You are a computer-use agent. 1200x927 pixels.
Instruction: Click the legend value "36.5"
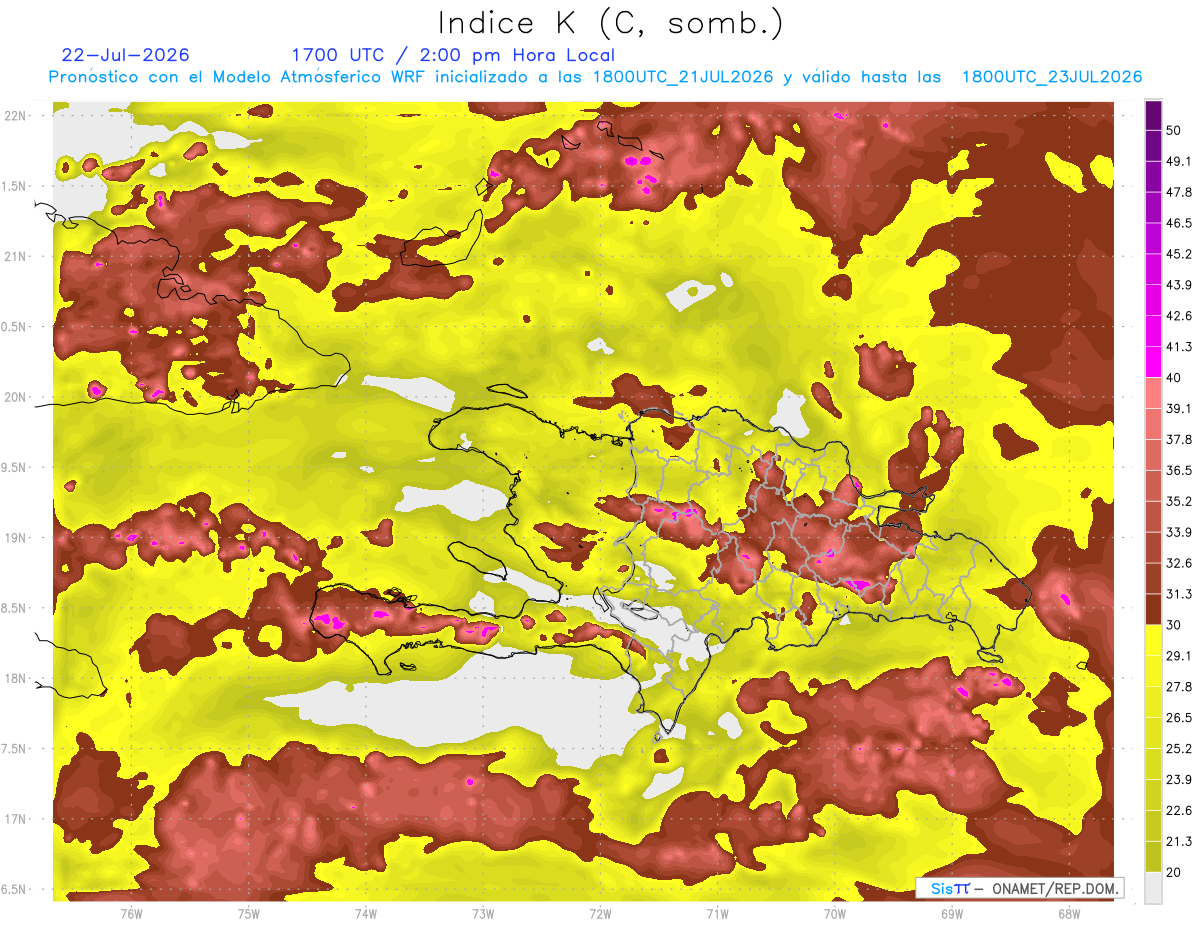click(x=1178, y=470)
